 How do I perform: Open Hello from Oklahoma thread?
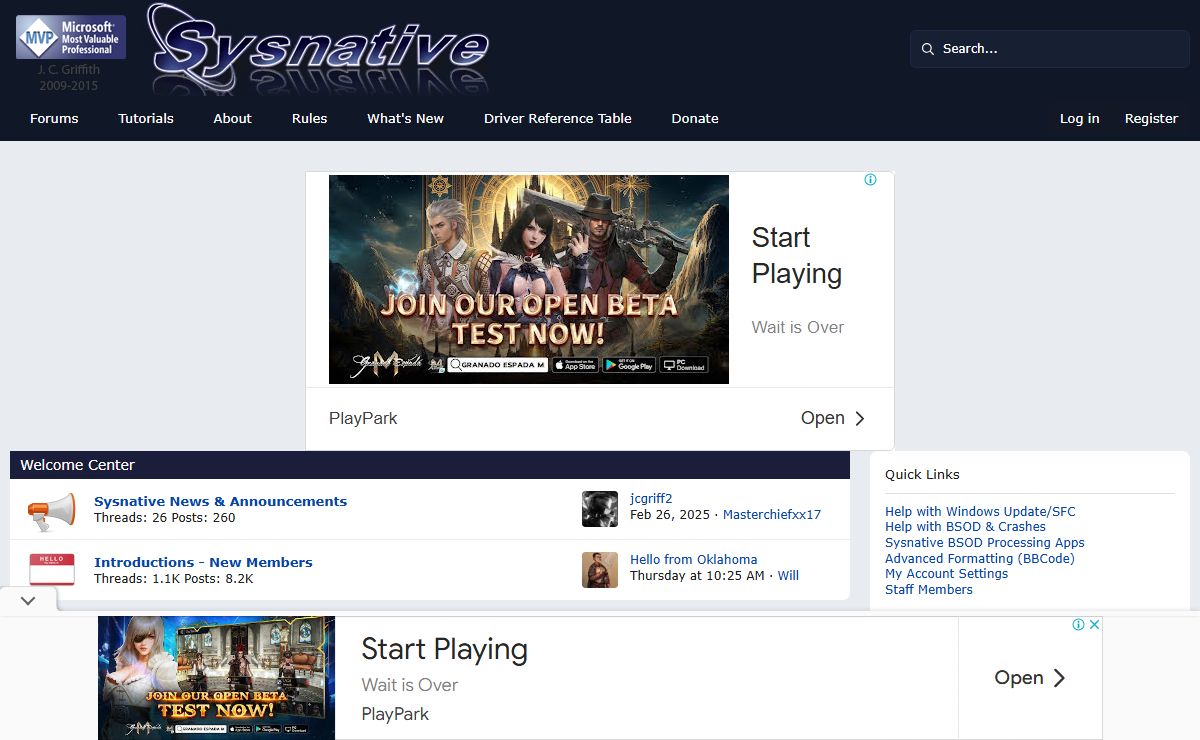694,560
